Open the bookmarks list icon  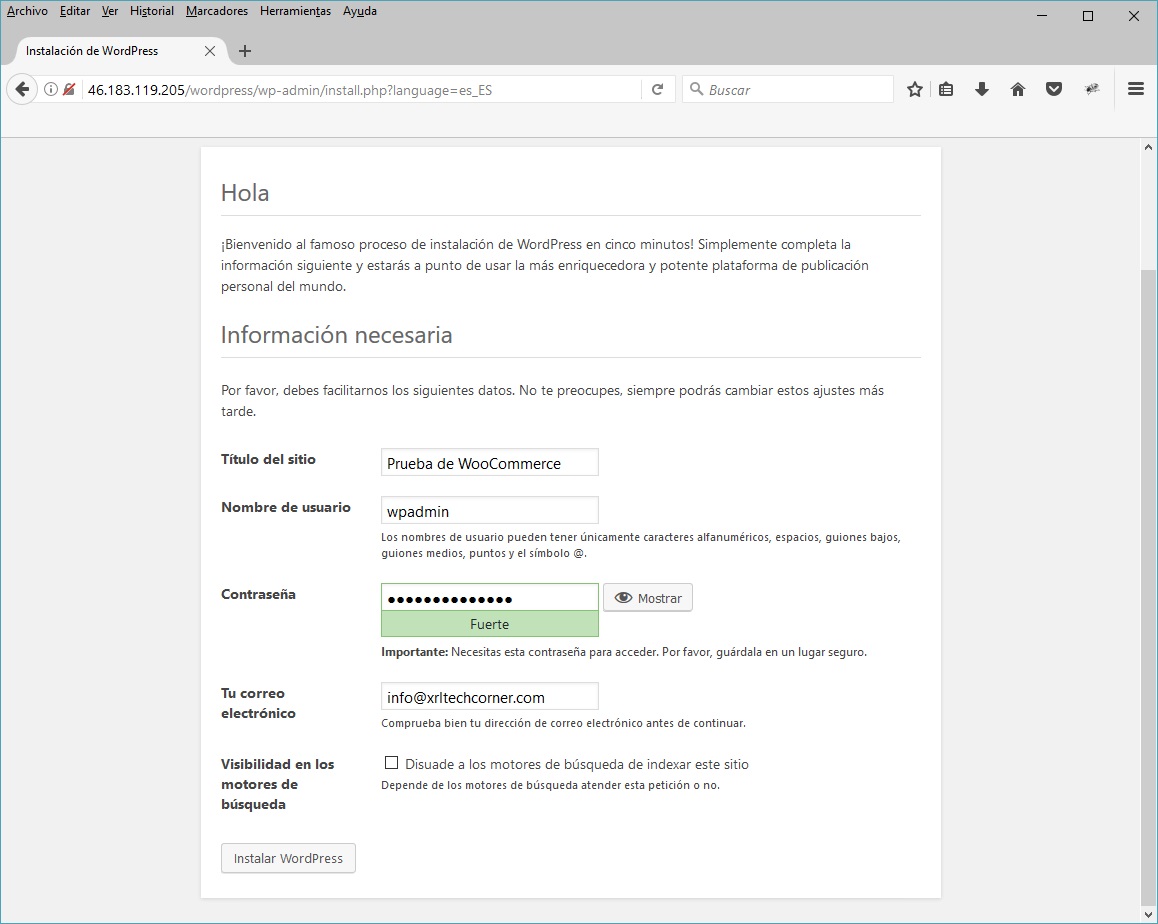point(946,89)
